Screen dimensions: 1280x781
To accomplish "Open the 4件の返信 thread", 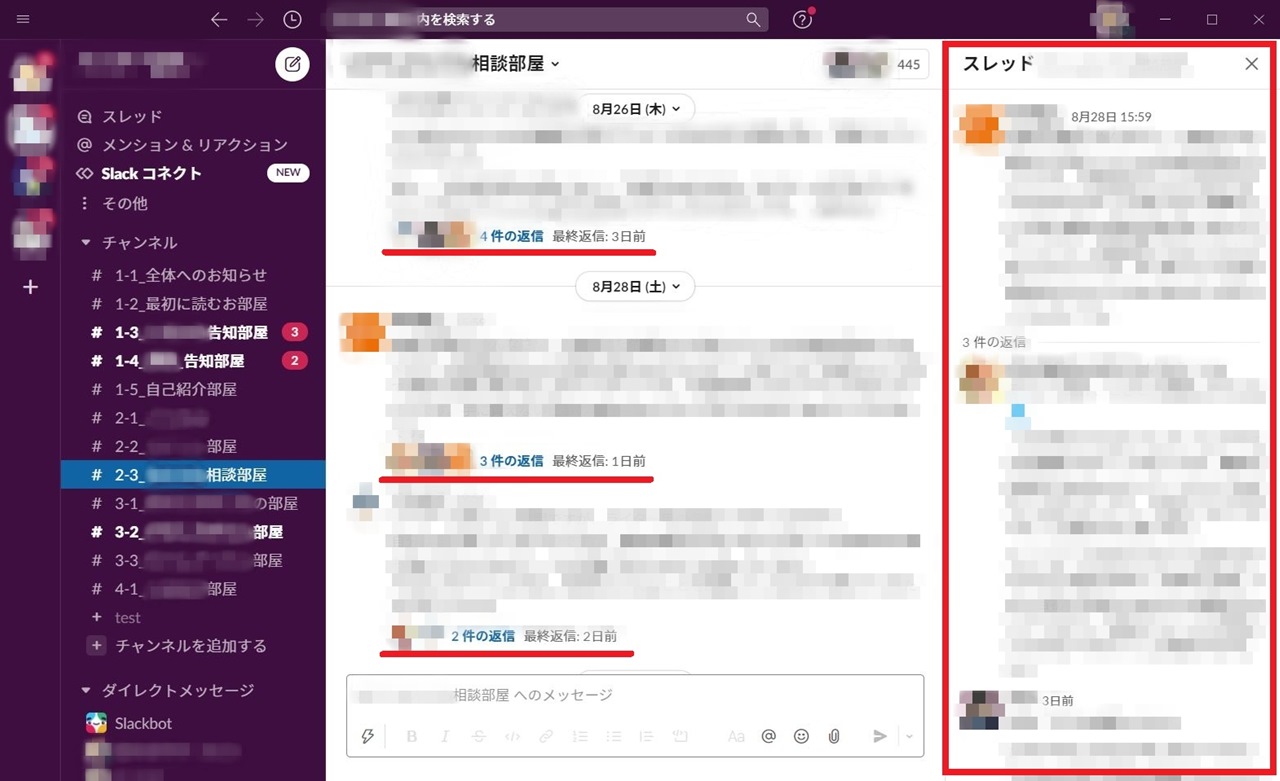I will 511,236.
